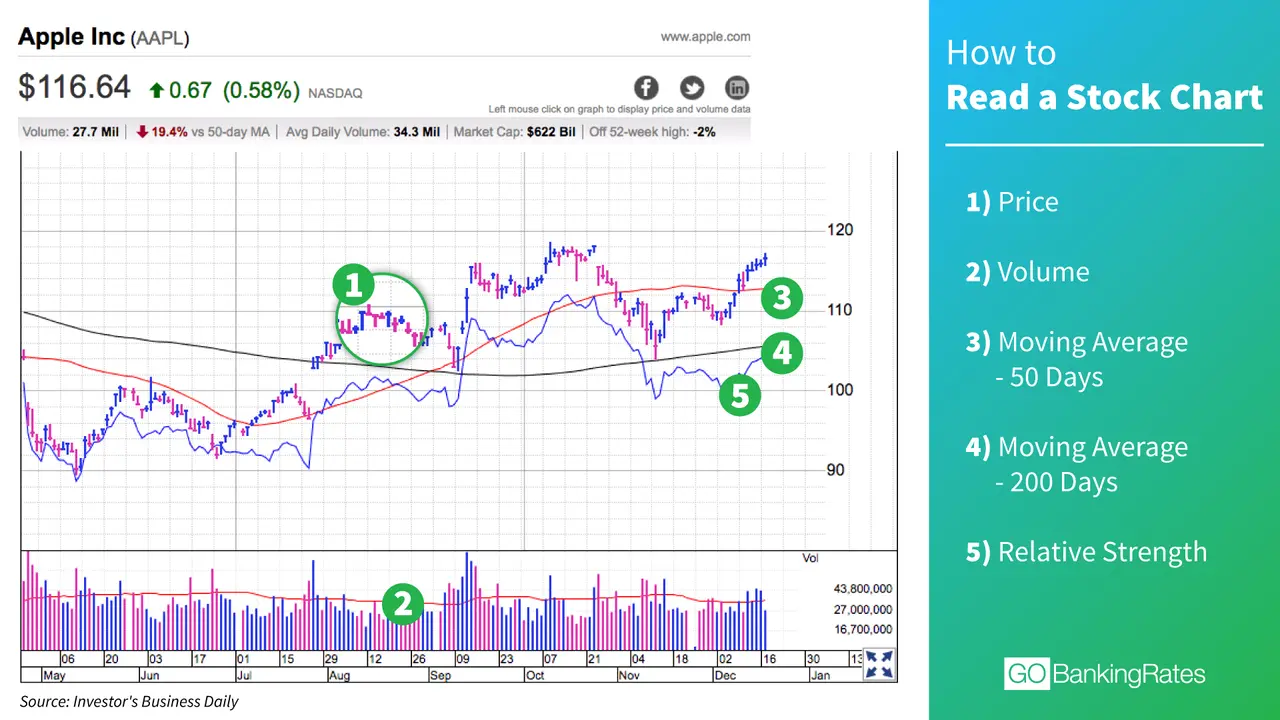Click the GOBankingRates logo
1280x720 pixels.
[x=1105, y=674]
